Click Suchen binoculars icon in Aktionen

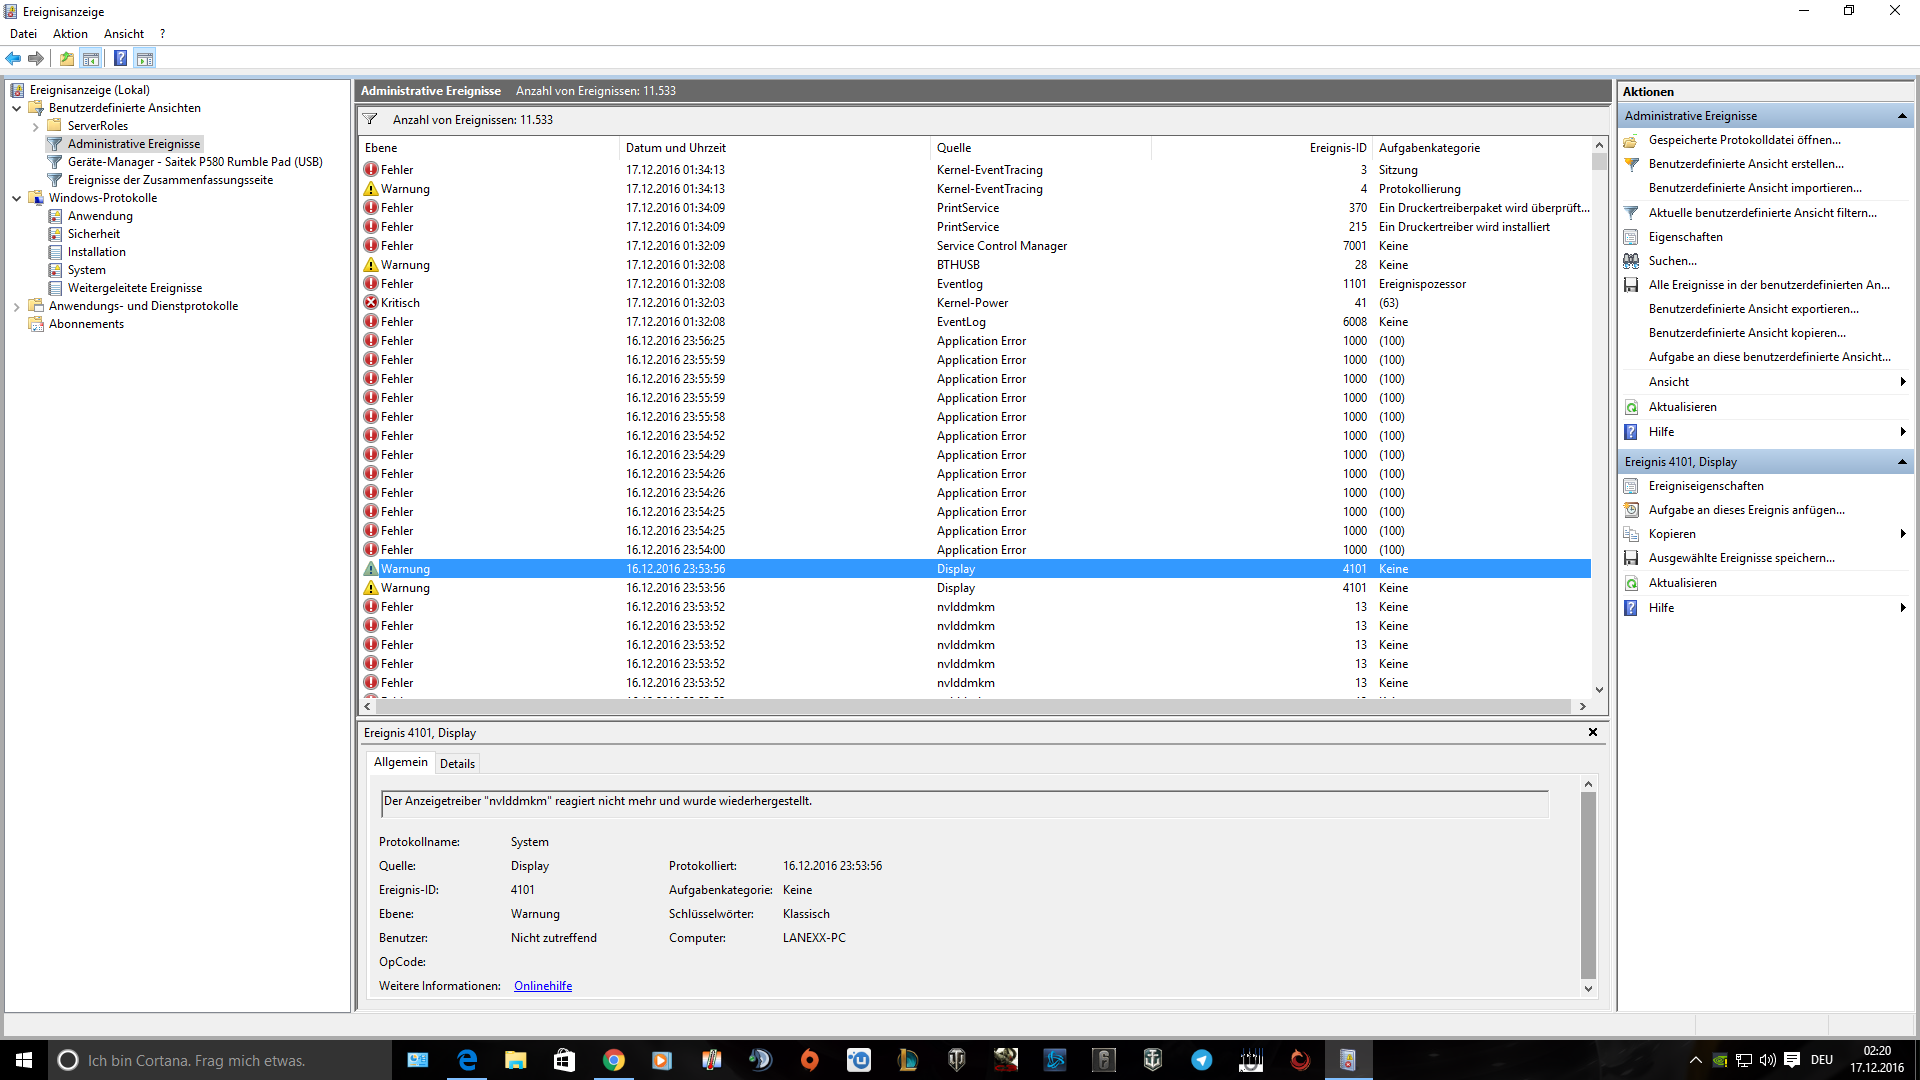(x=1631, y=261)
